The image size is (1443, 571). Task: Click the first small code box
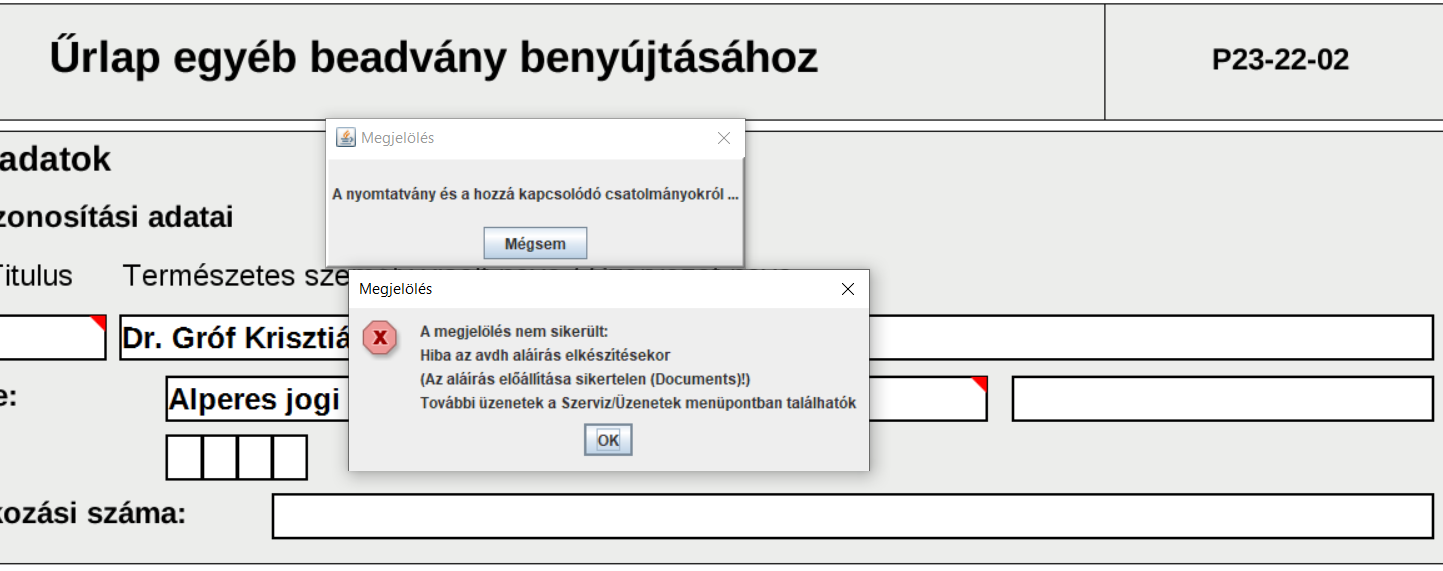point(184,458)
